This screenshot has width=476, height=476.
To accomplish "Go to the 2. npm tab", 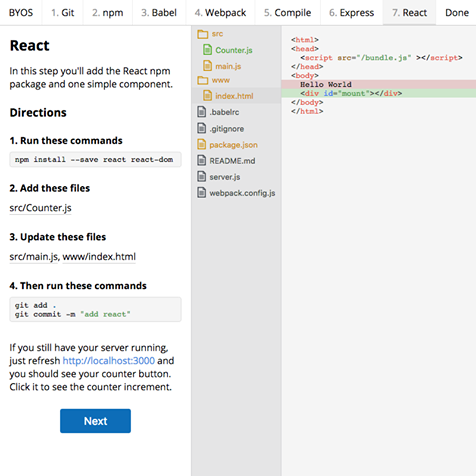I will click(x=108, y=13).
